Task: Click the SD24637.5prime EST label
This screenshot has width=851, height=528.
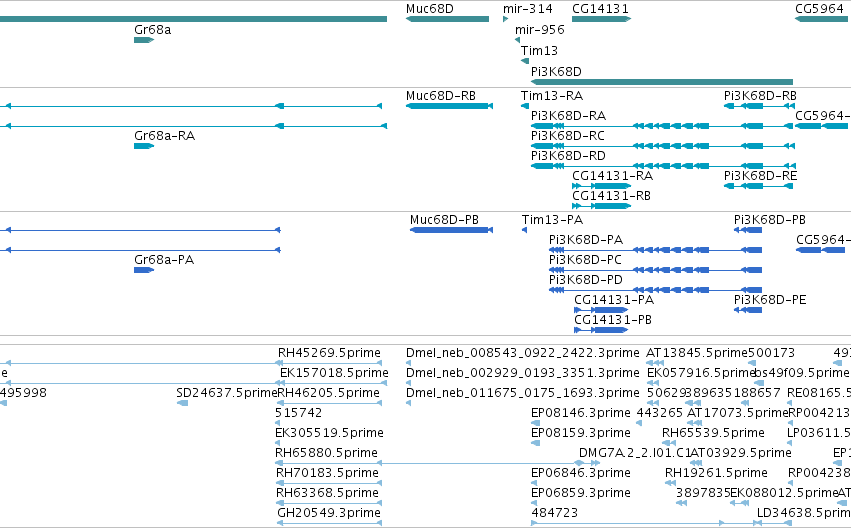Action: pyautogui.click(x=227, y=393)
